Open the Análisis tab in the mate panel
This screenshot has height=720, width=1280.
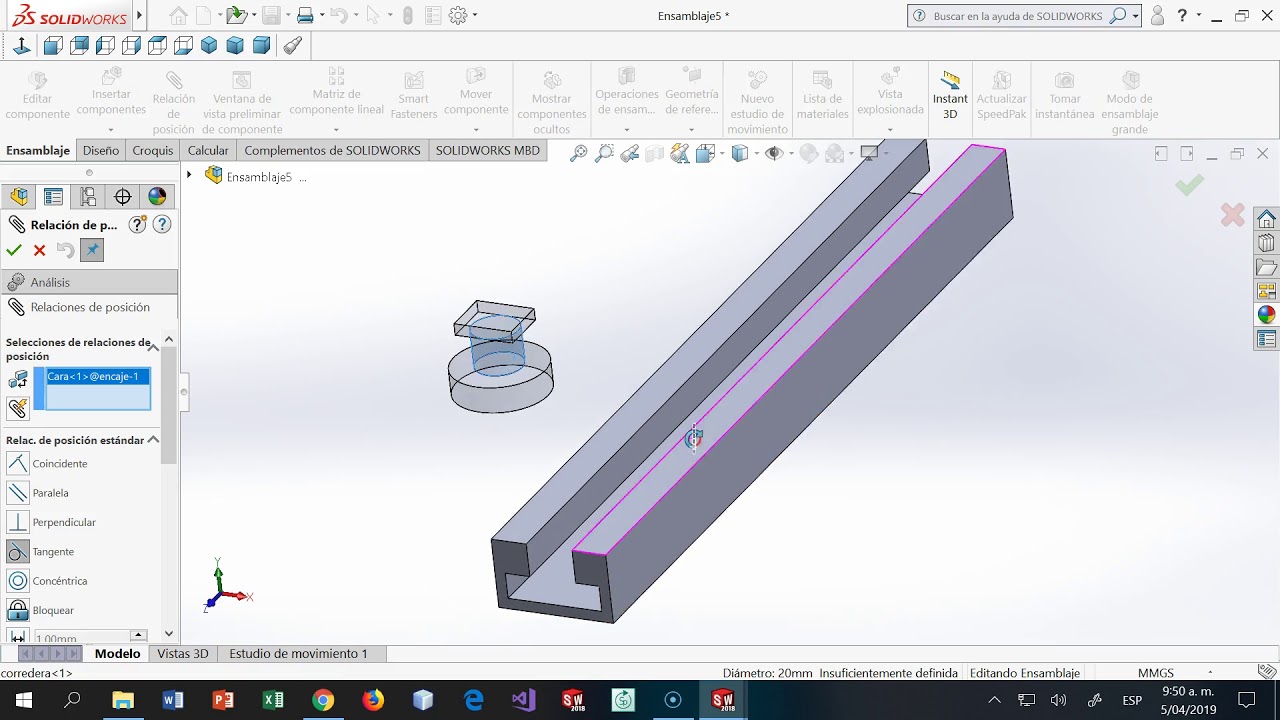click(89, 282)
